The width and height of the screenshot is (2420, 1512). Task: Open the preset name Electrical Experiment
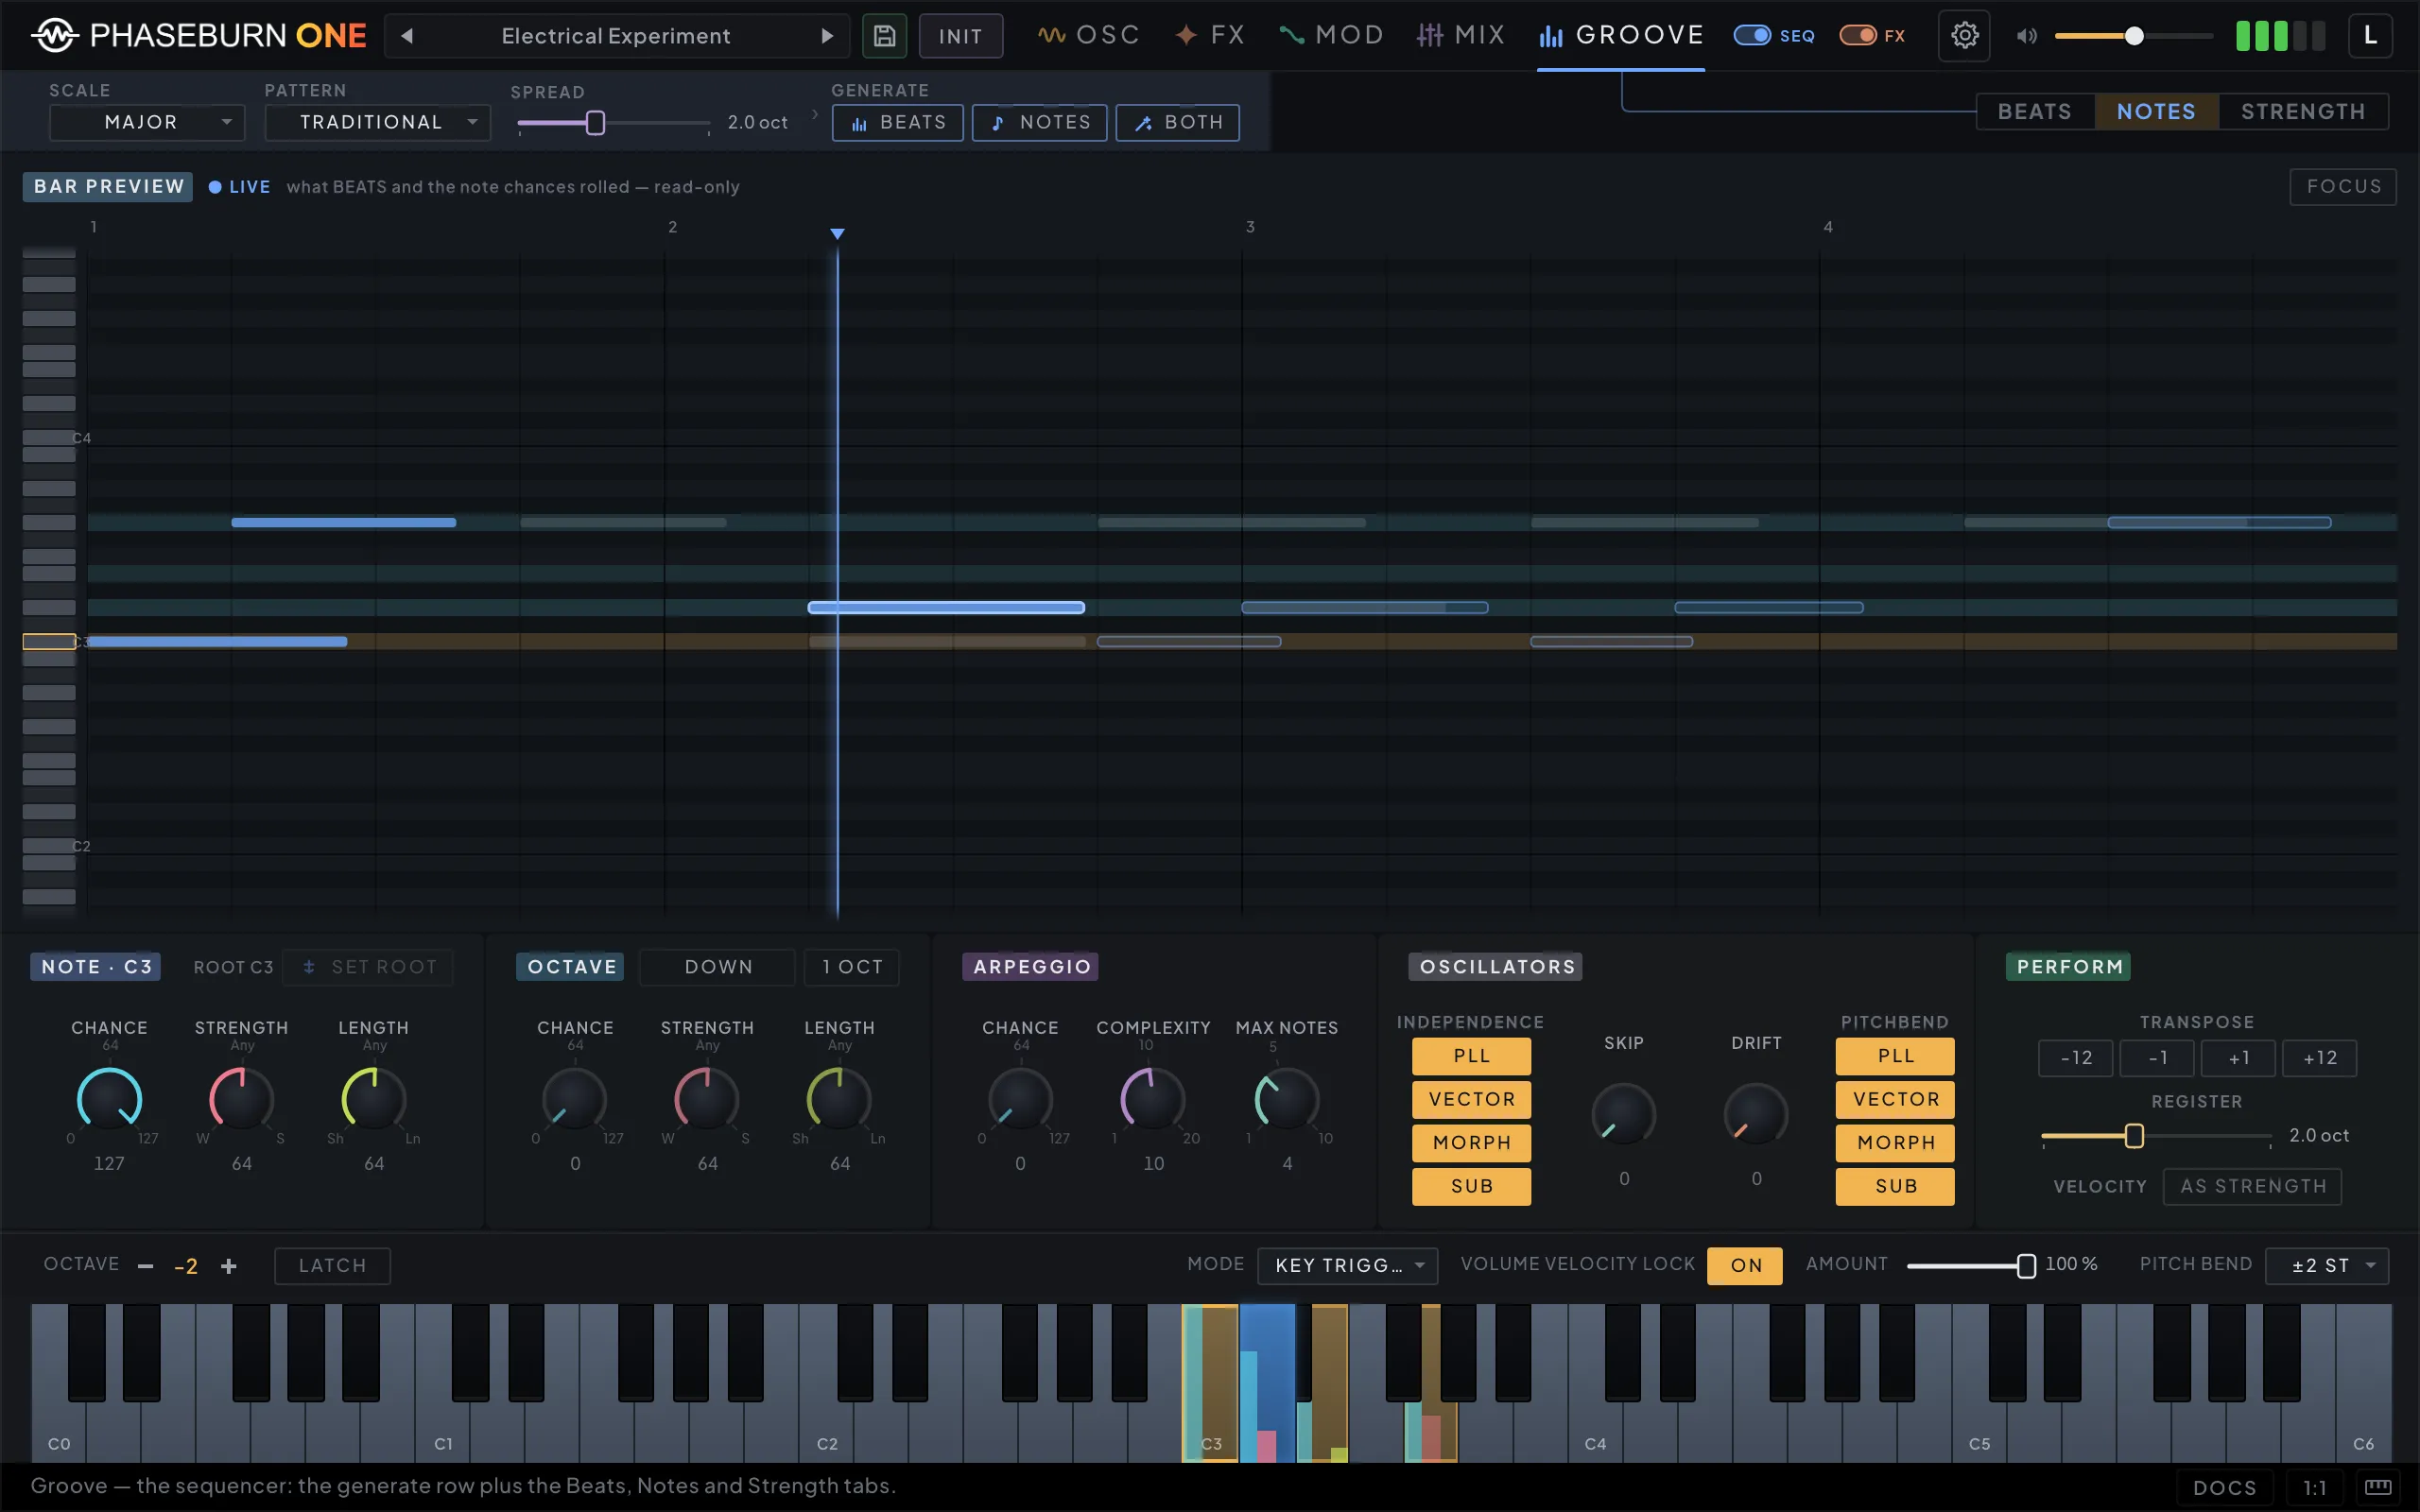click(x=616, y=36)
